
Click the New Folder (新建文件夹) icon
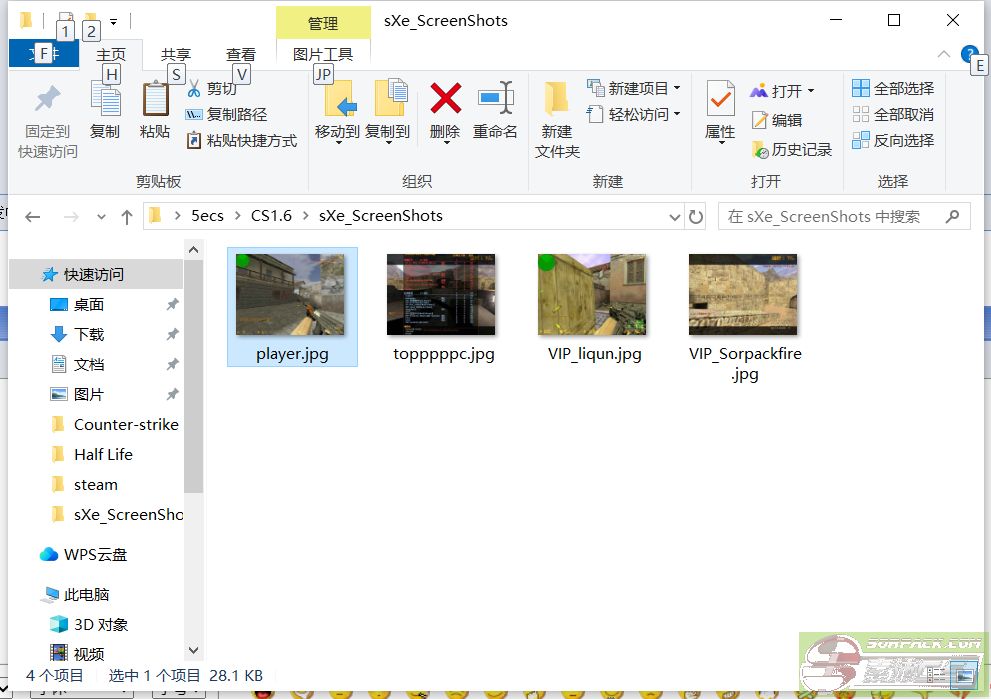(557, 100)
